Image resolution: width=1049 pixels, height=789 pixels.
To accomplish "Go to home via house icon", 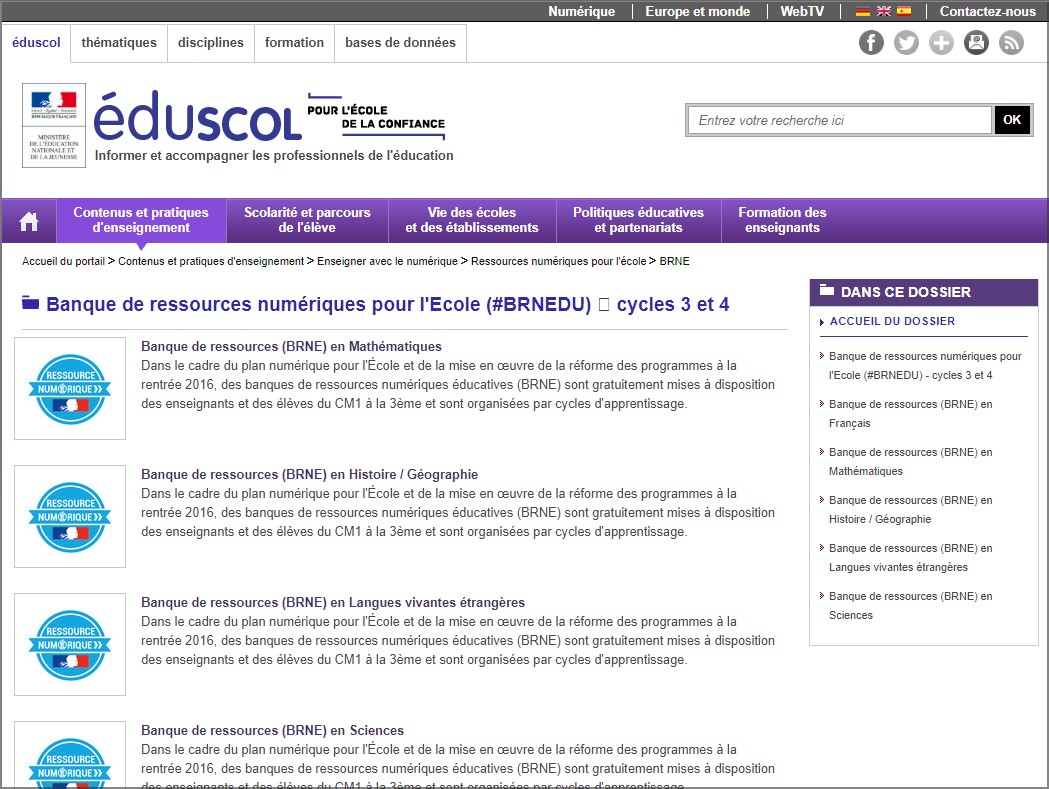I will [29, 221].
